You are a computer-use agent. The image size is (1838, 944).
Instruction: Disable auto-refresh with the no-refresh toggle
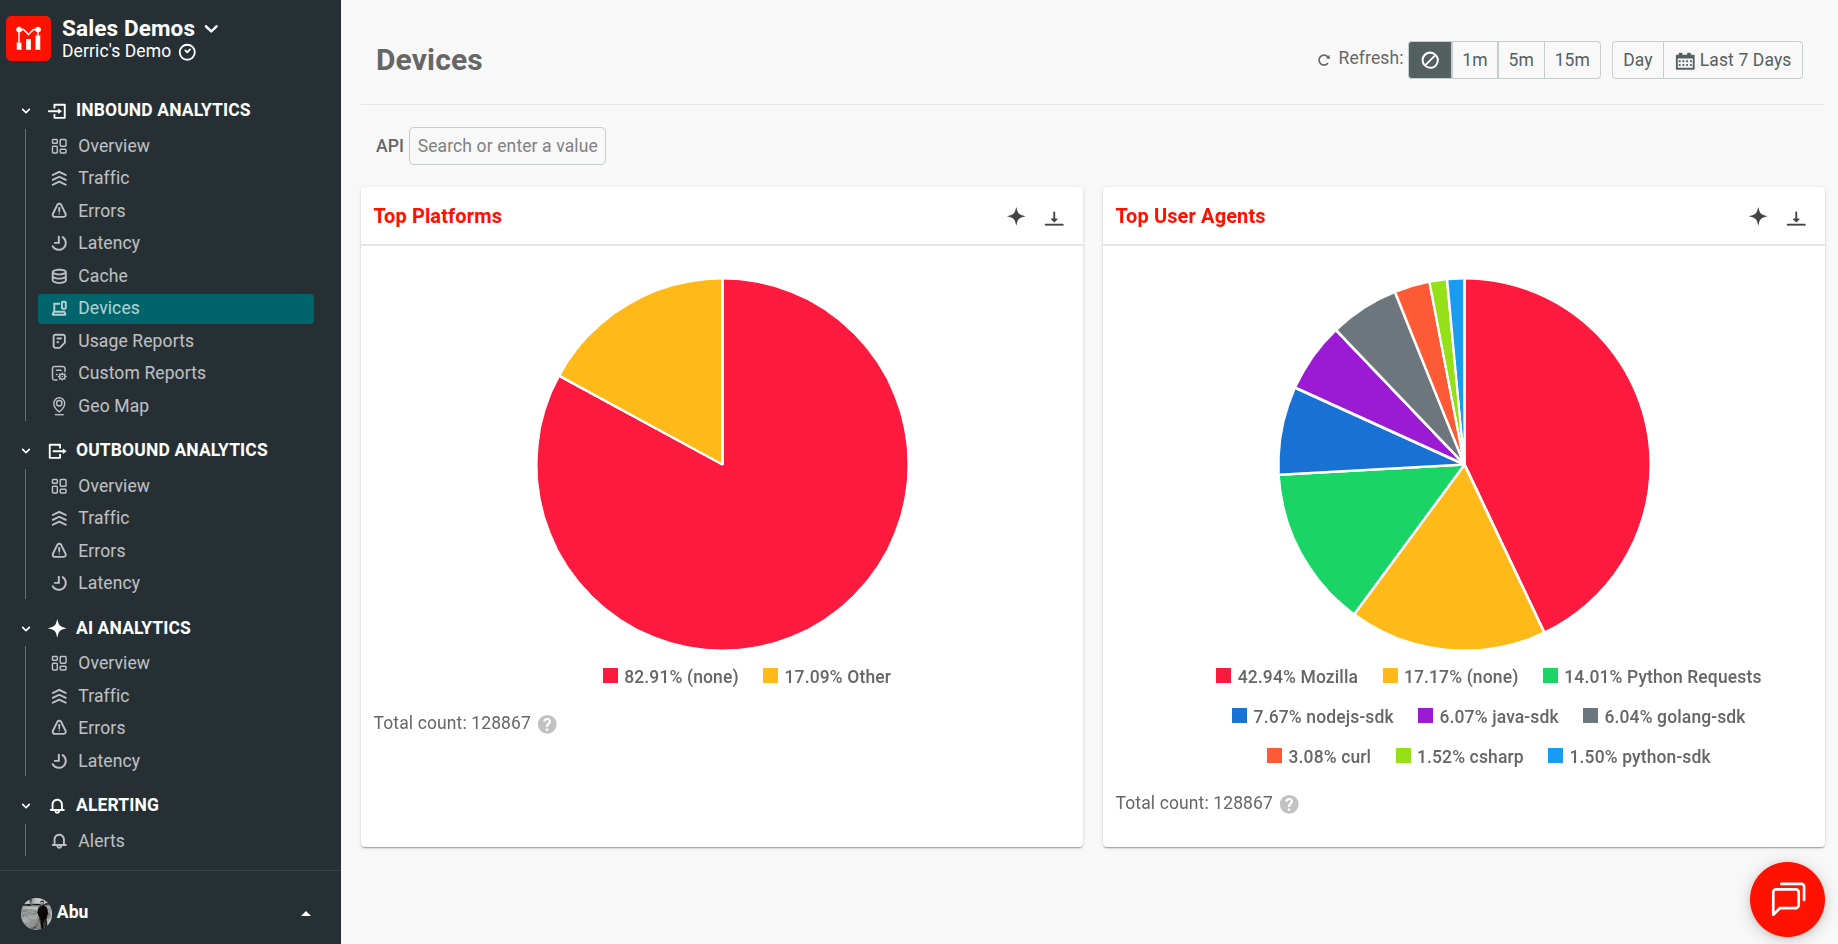point(1429,59)
